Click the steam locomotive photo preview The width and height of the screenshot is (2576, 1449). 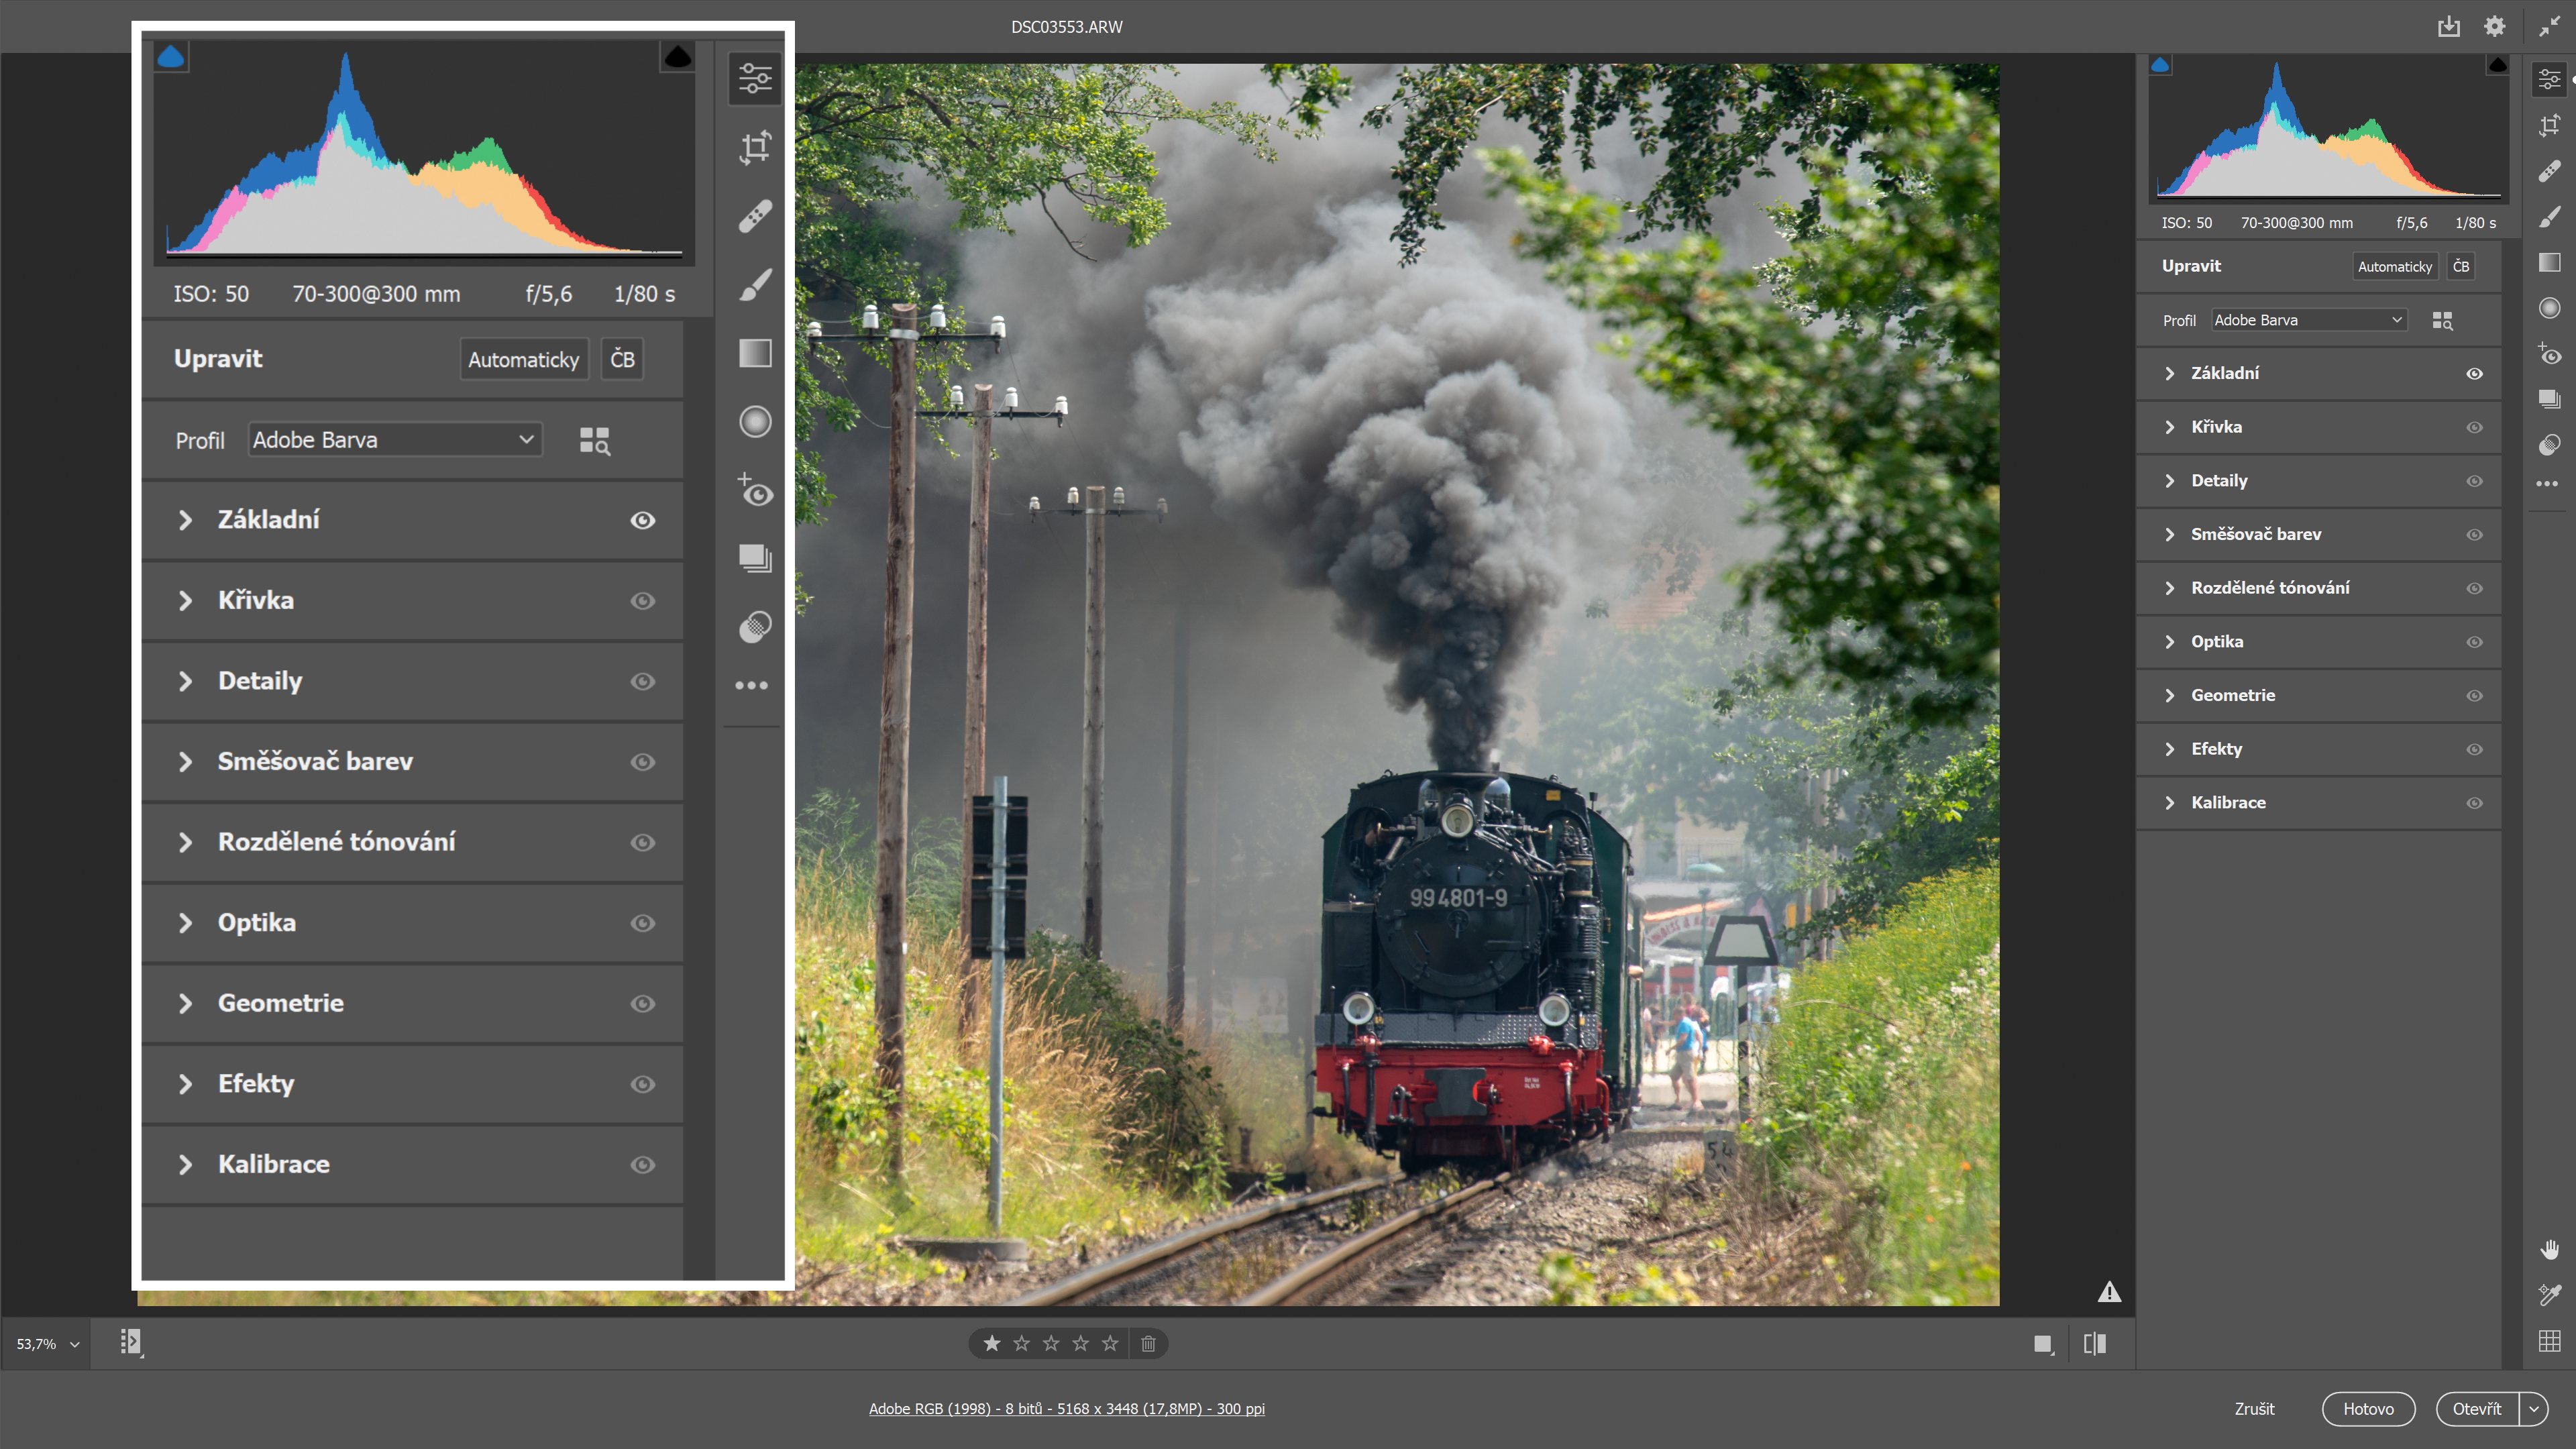[1398, 685]
